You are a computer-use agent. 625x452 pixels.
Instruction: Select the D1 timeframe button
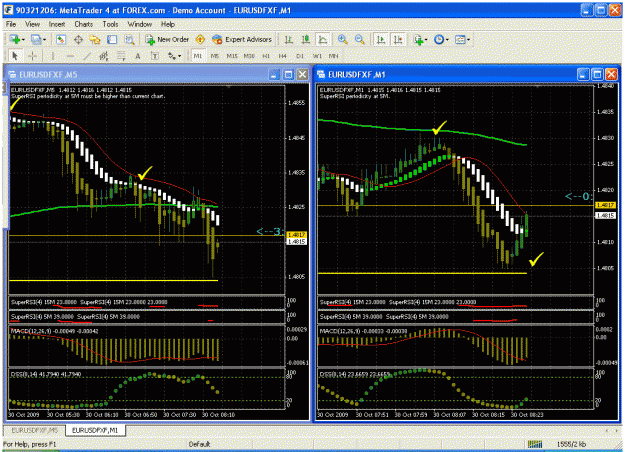point(300,56)
